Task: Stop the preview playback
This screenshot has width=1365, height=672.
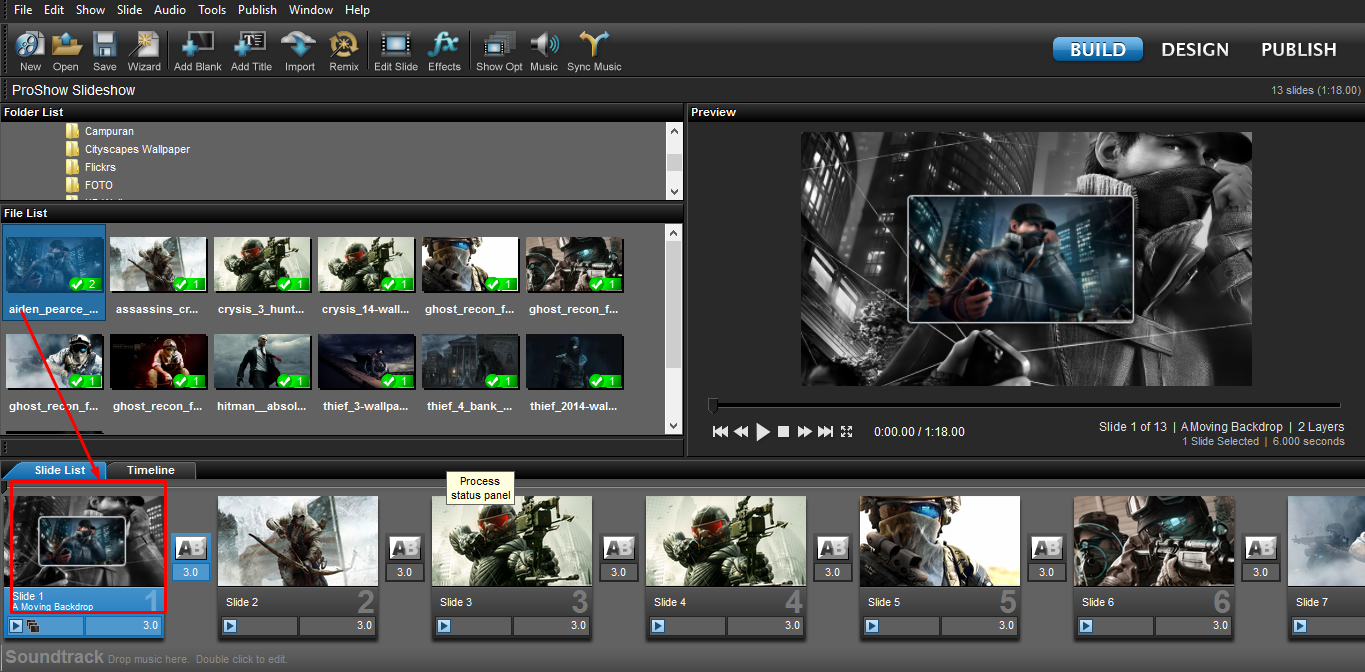Action: 784,432
